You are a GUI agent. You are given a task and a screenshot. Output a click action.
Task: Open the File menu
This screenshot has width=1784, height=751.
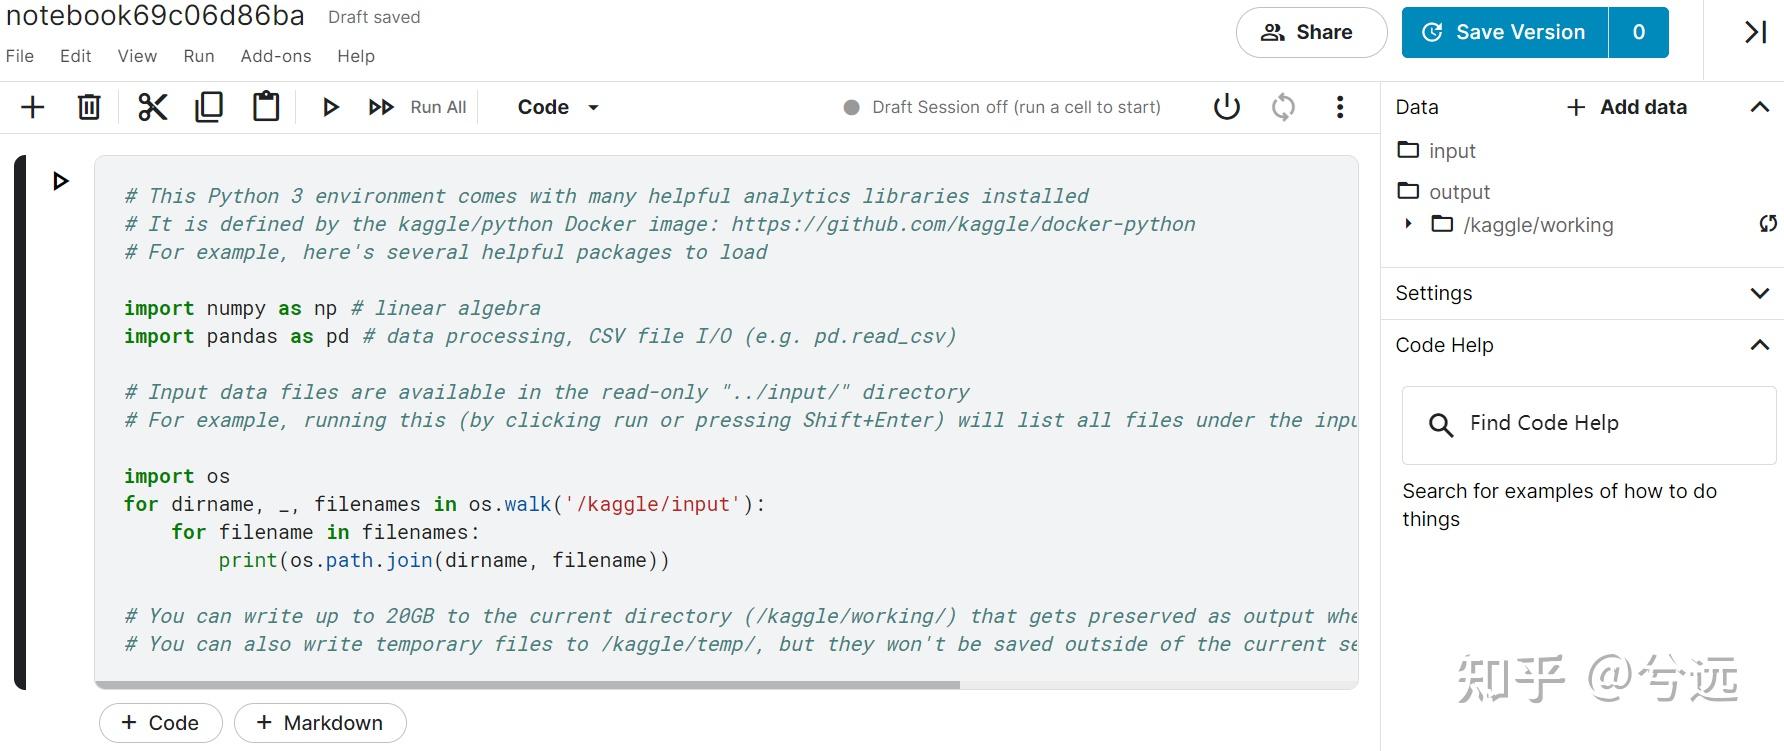[20, 56]
